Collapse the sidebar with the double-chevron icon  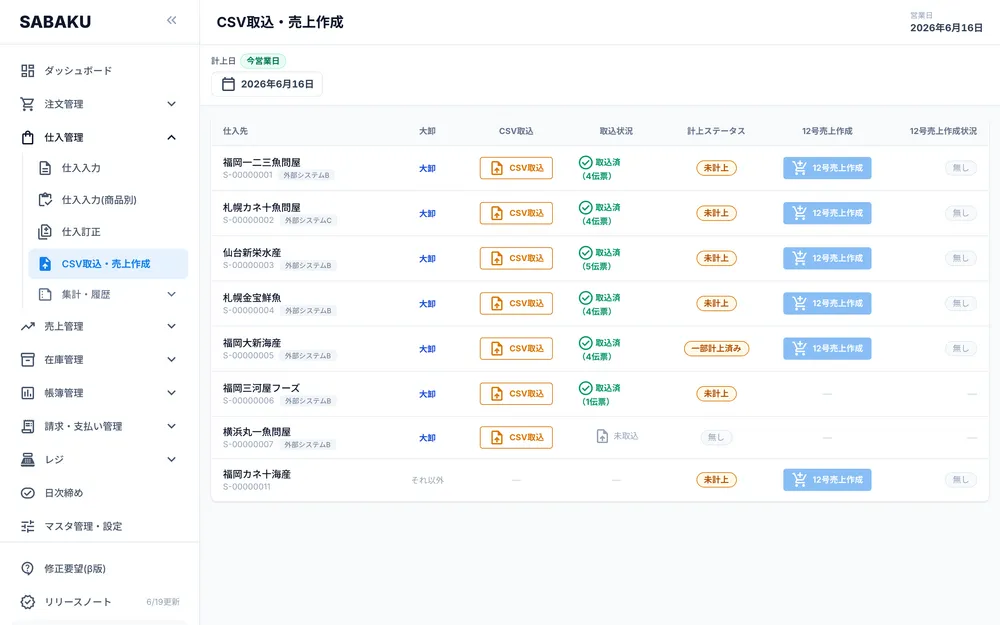(x=172, y=20)
